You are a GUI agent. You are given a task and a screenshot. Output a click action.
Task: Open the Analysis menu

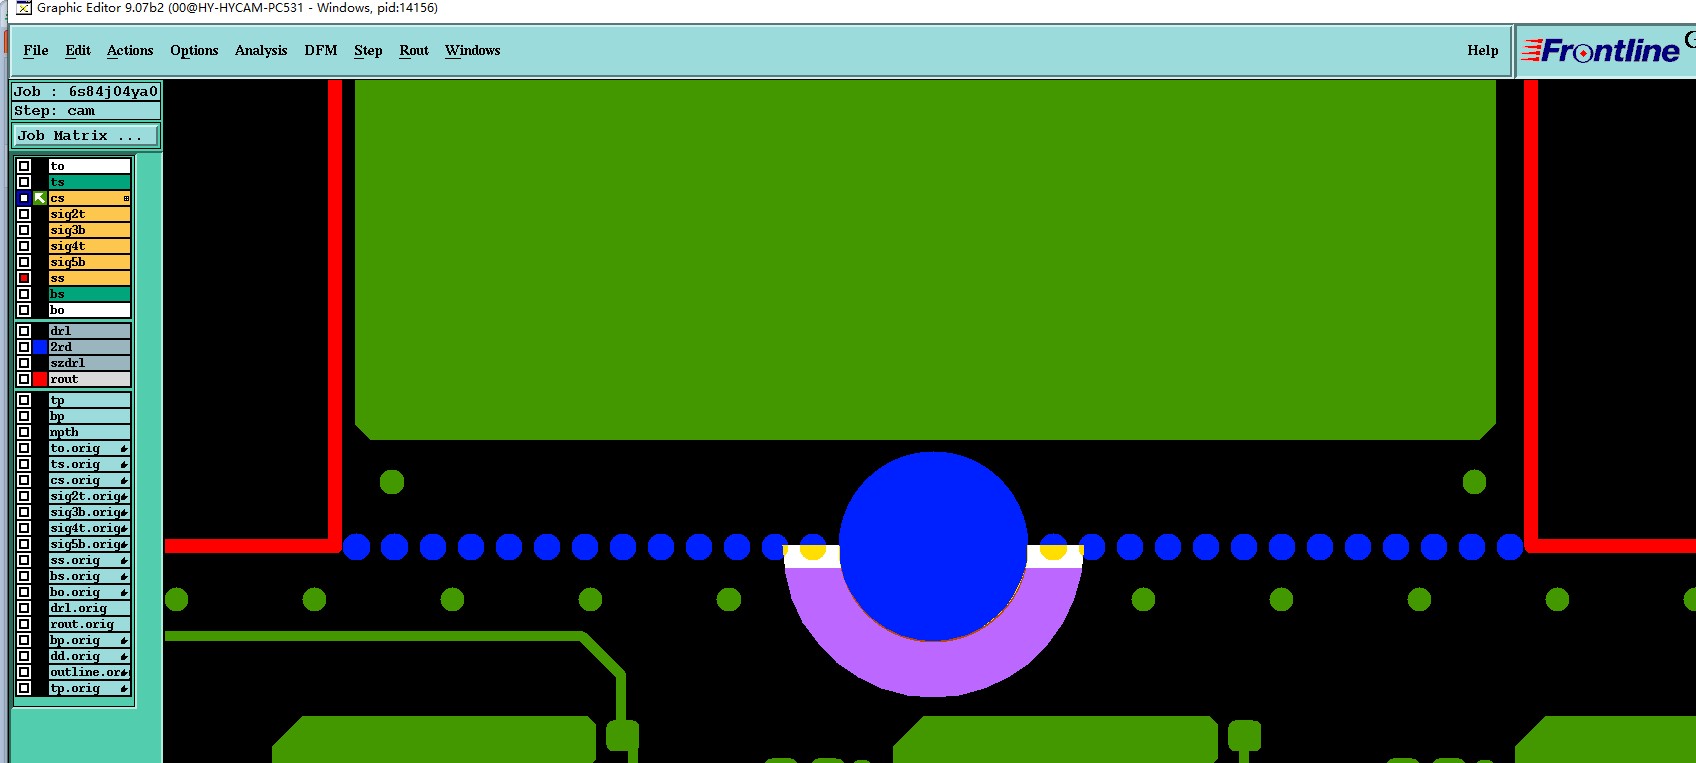point(261,50)
